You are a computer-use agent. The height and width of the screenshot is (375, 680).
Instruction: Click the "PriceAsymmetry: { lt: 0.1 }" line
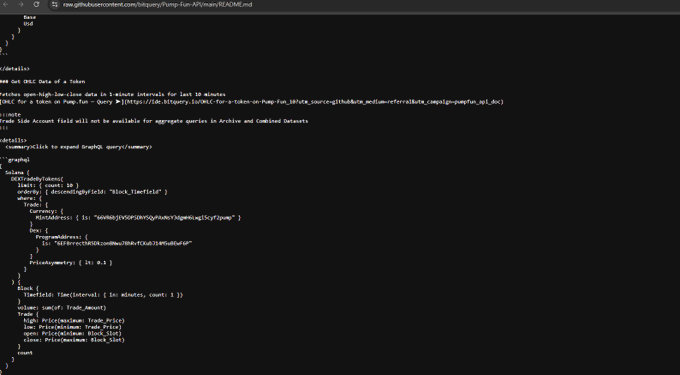point(71,263)
